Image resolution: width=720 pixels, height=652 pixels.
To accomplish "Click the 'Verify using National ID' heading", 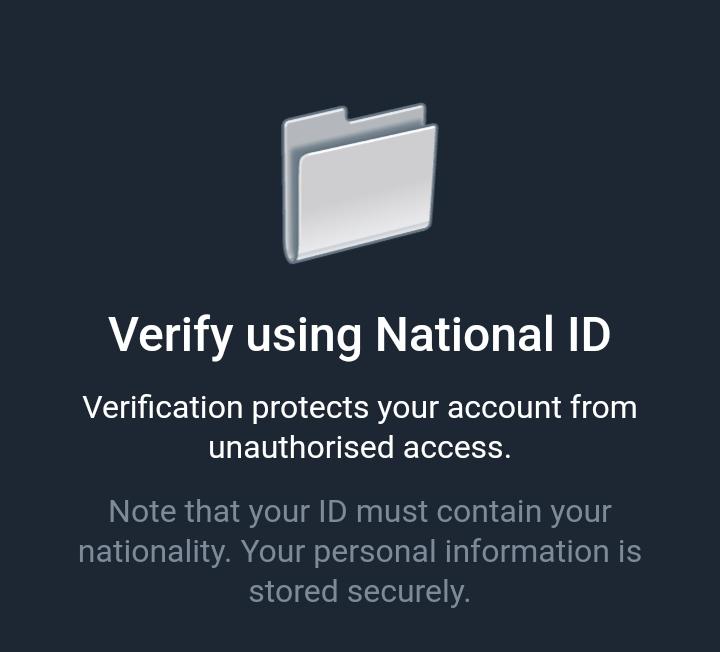I will 360,334.
